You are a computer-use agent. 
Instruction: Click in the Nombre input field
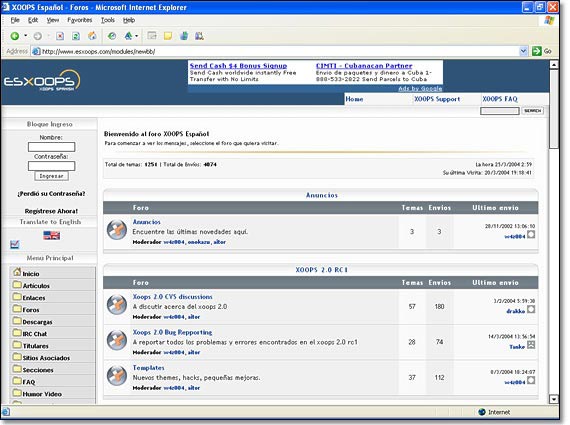tap(52, 147)
